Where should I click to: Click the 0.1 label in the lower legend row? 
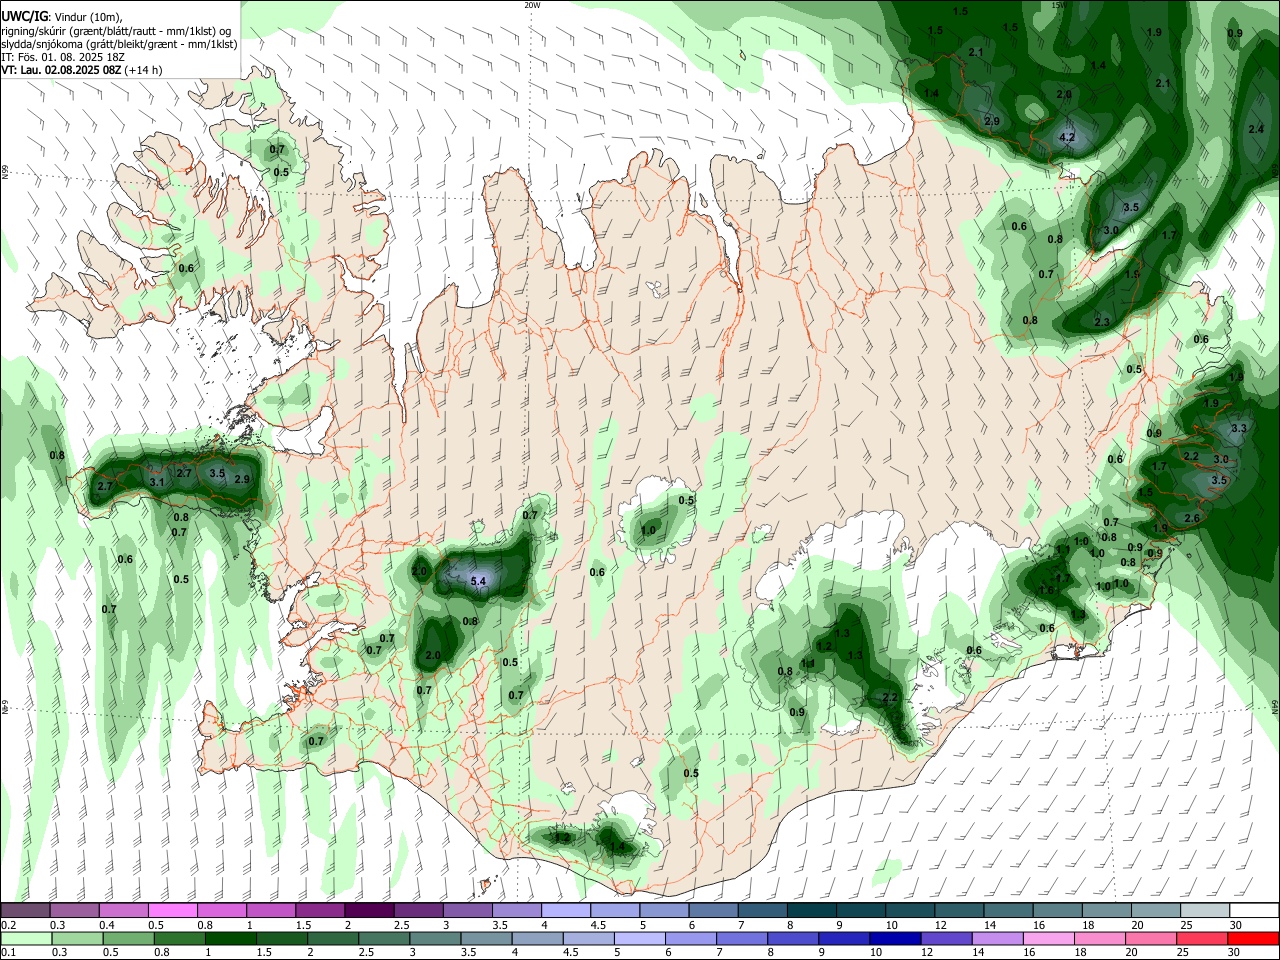(x=8, y=952)
